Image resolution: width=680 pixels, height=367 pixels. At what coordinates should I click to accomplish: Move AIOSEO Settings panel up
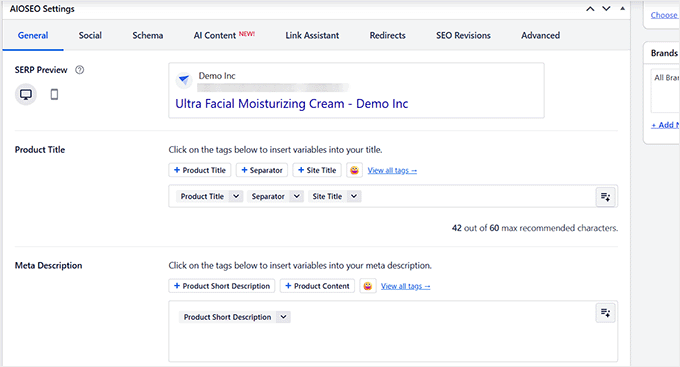tap(590, 9)
